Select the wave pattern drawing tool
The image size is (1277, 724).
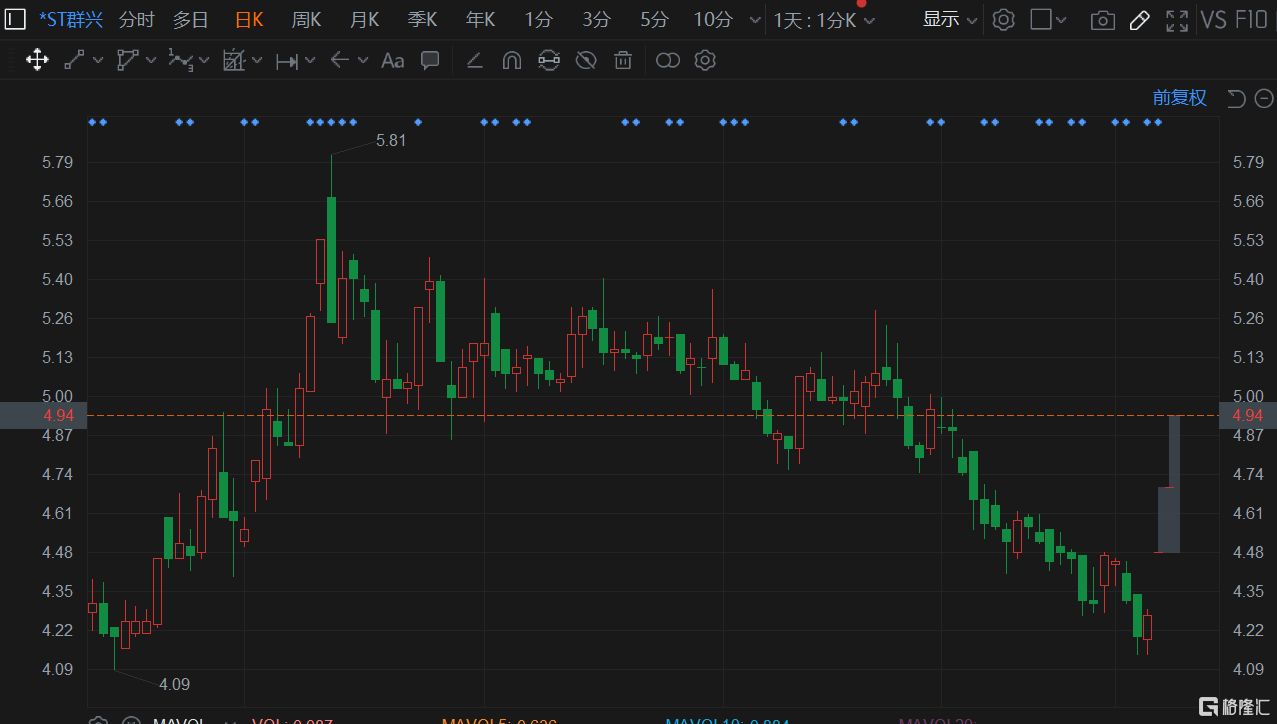(x=181, y=60)
